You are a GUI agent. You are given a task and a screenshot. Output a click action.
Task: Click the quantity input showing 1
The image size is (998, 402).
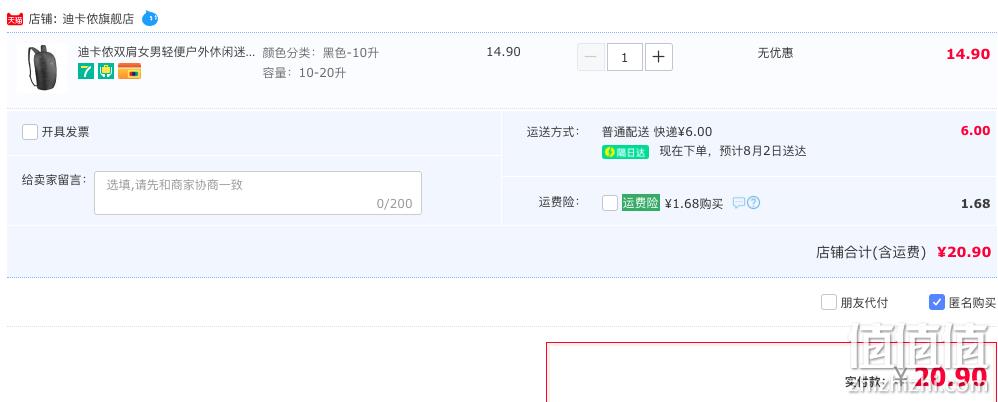[x=624, y=57]
